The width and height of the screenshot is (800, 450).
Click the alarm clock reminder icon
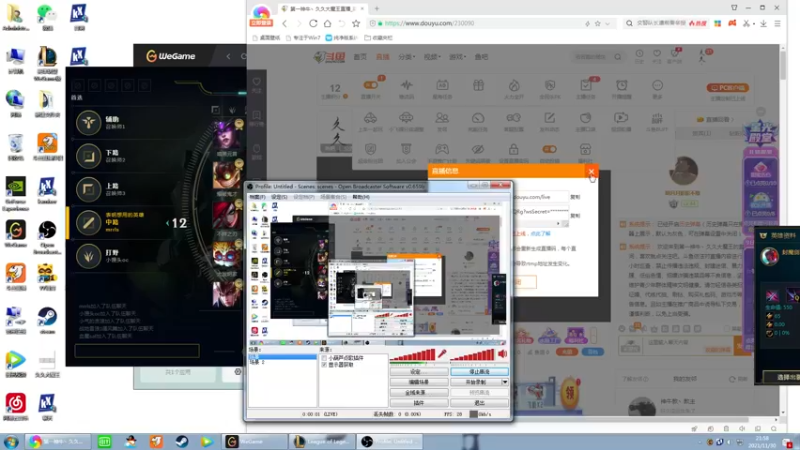pos(621,85)
